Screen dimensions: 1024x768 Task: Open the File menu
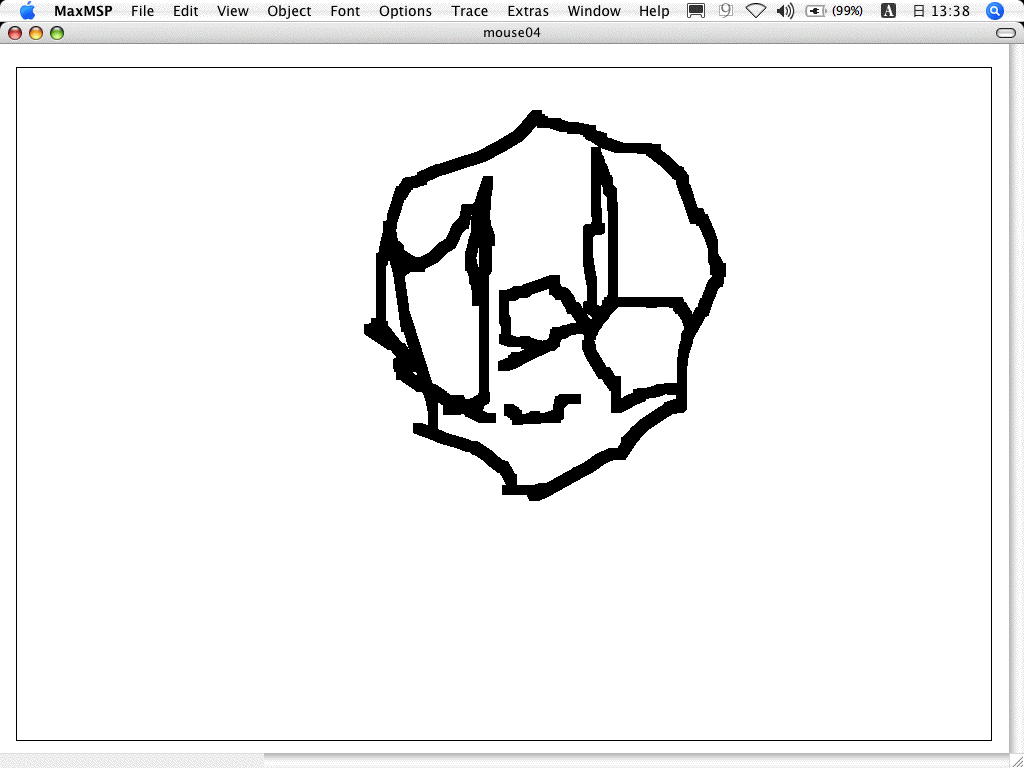[142, 11]
